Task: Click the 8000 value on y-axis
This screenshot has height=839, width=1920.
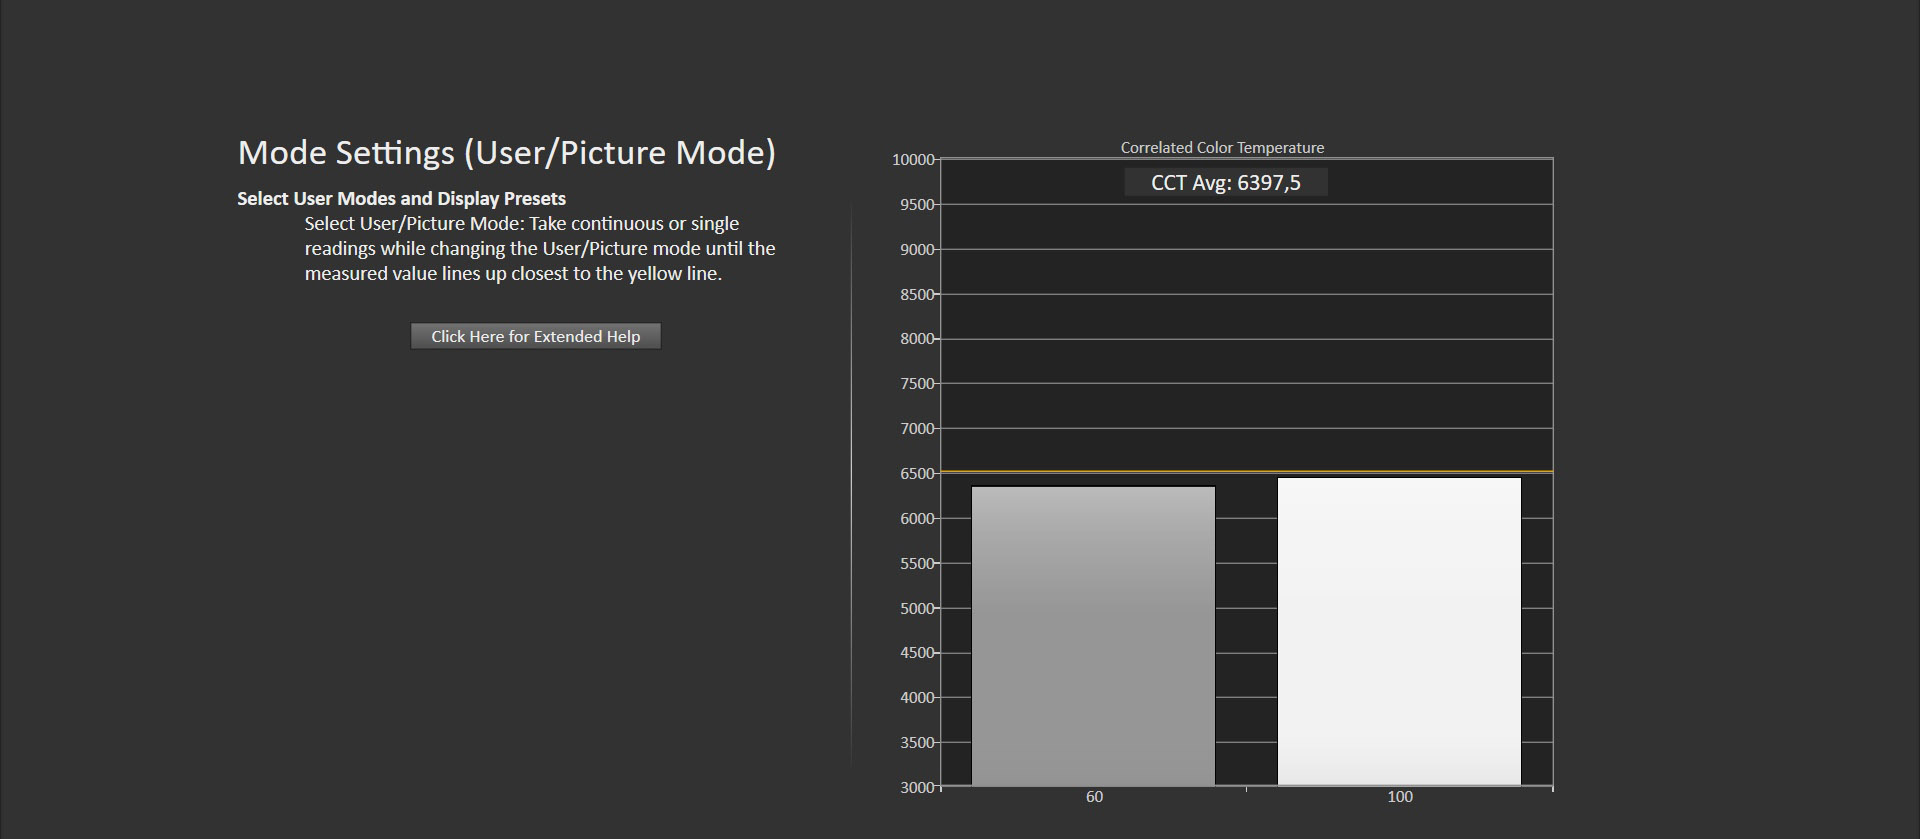Action: tap(917, 339)
